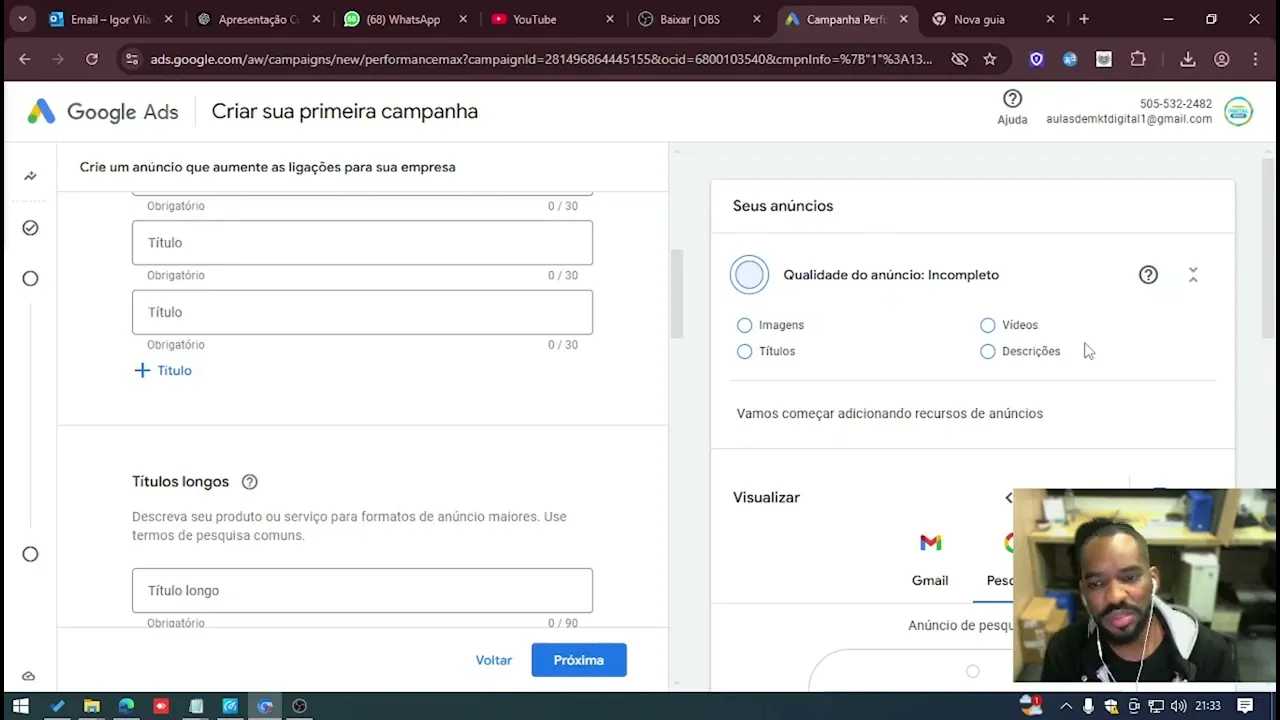This screenshot has height=720, width=1280.
Task: Click the site info icon in address bar
Action: 131,59
